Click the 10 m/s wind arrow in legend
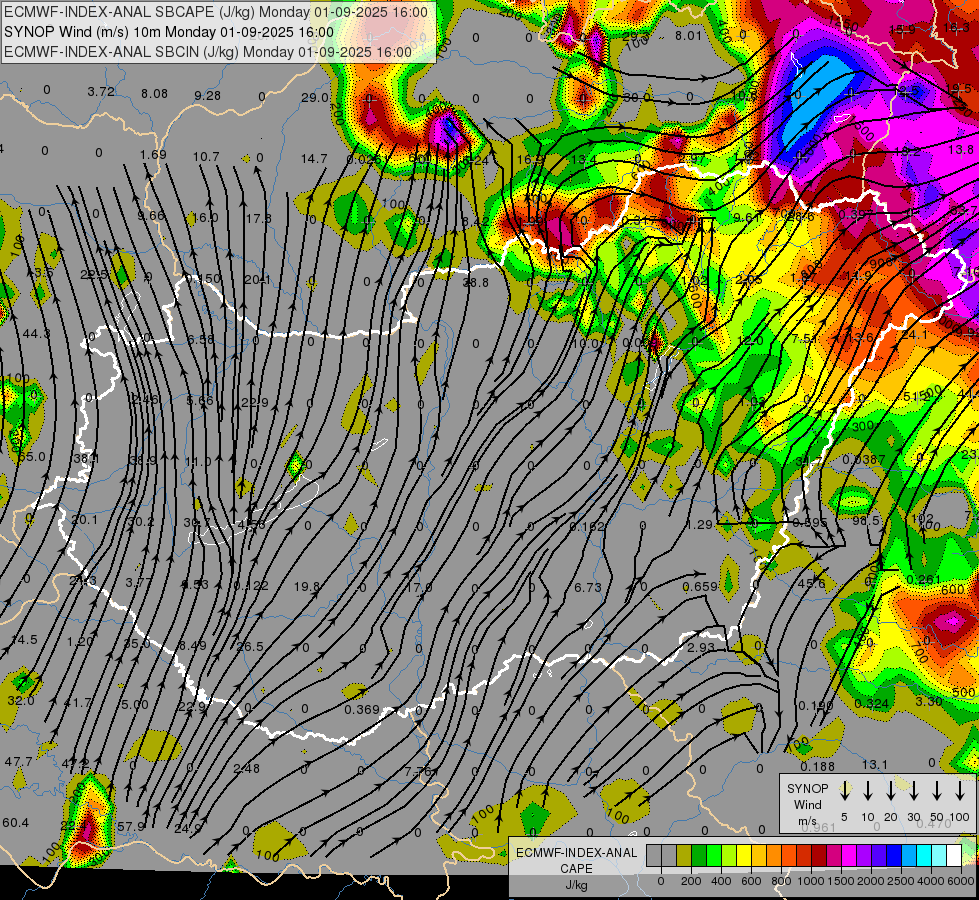The image size is (979, 900). pos(868,791)
